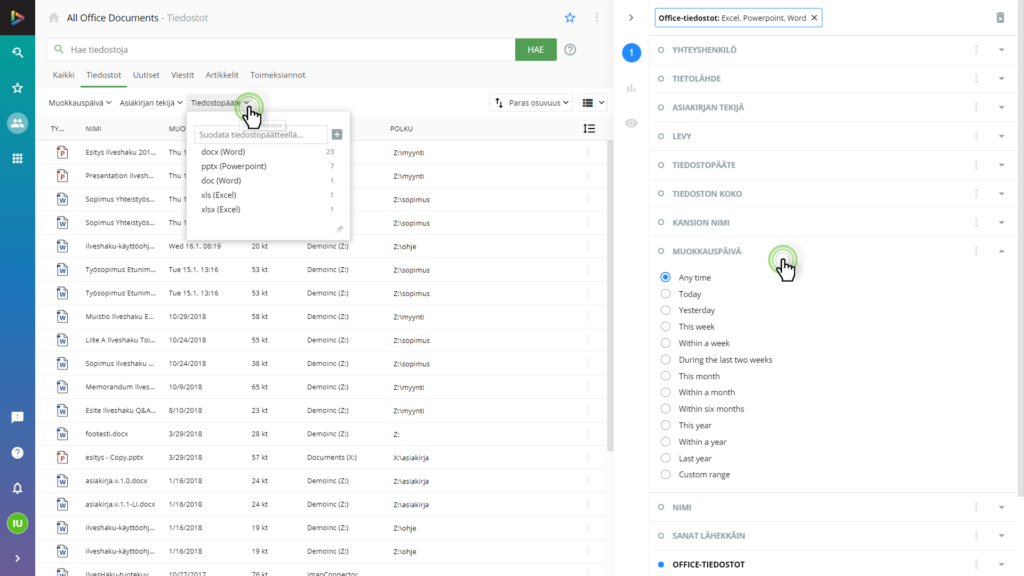Open the file icon of esitys - Copy.pptx
The width and height of the screenshot is (1024, 576).
click(62, 457)
